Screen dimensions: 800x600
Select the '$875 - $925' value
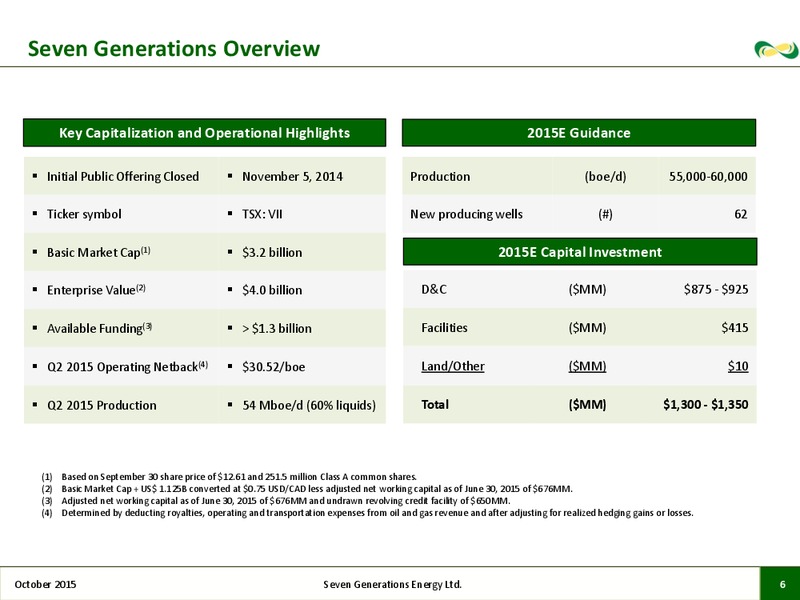pyautogui.click(x=716, y=289)
